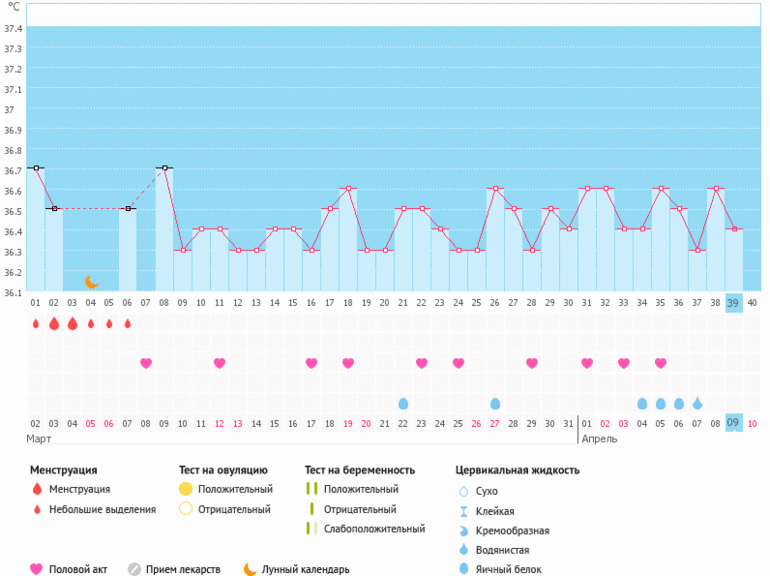Click yellow filled circle for positive ovulation test

pyautogui.click(x=185, y=489)
